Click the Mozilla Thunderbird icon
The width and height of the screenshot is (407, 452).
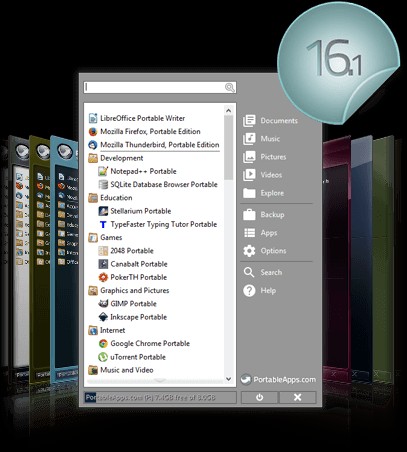click(93, 145)
